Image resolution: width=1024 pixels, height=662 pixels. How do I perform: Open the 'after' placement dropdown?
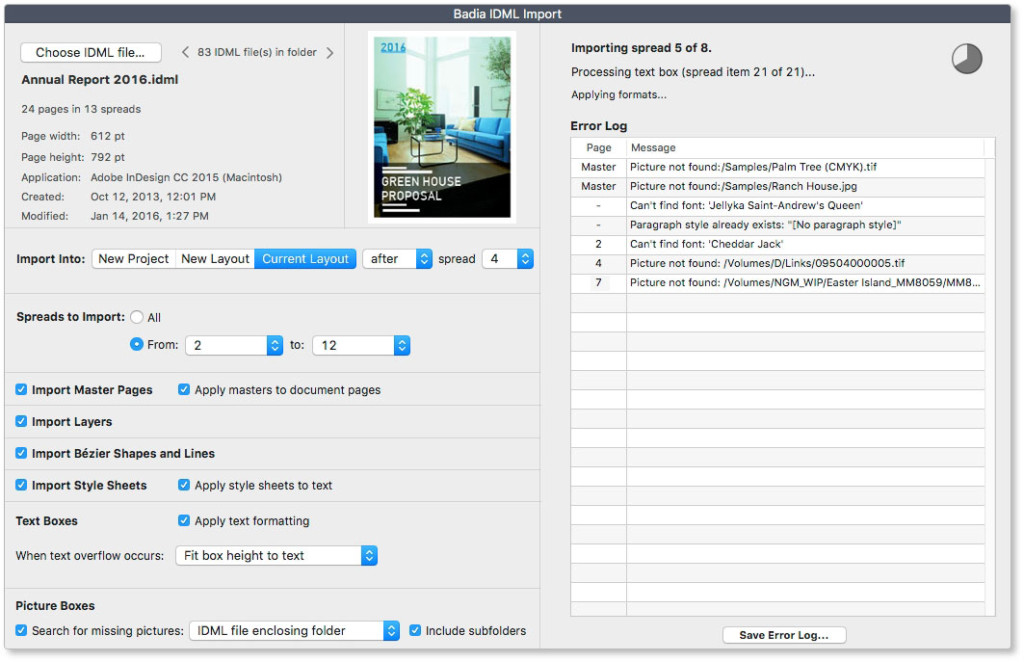coord(397,258)
